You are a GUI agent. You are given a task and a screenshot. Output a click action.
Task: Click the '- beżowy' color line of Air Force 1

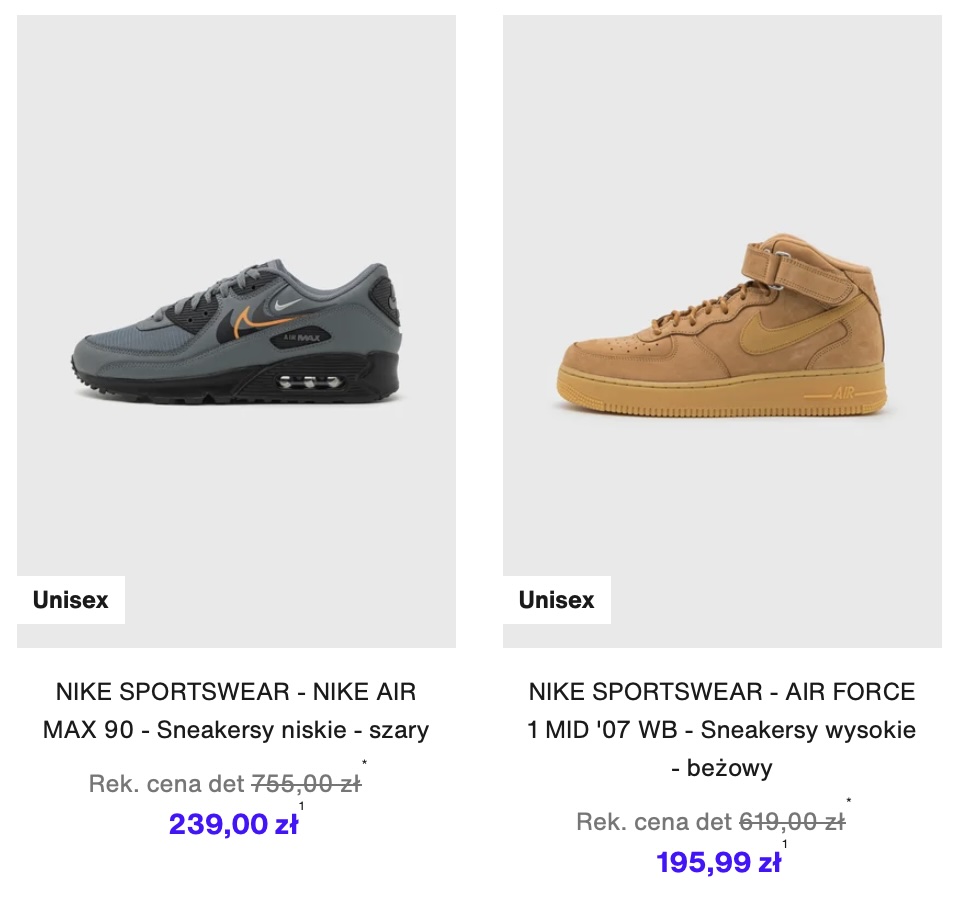click(722, 768)
